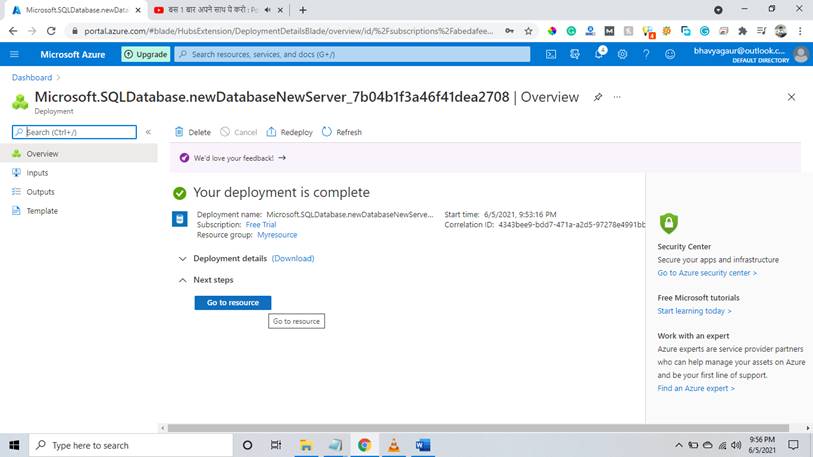Image resolution: width=813 pixels, height=457 pixels.
Task: Open Cloud Shell from the top bar
Action: point(551,54)
